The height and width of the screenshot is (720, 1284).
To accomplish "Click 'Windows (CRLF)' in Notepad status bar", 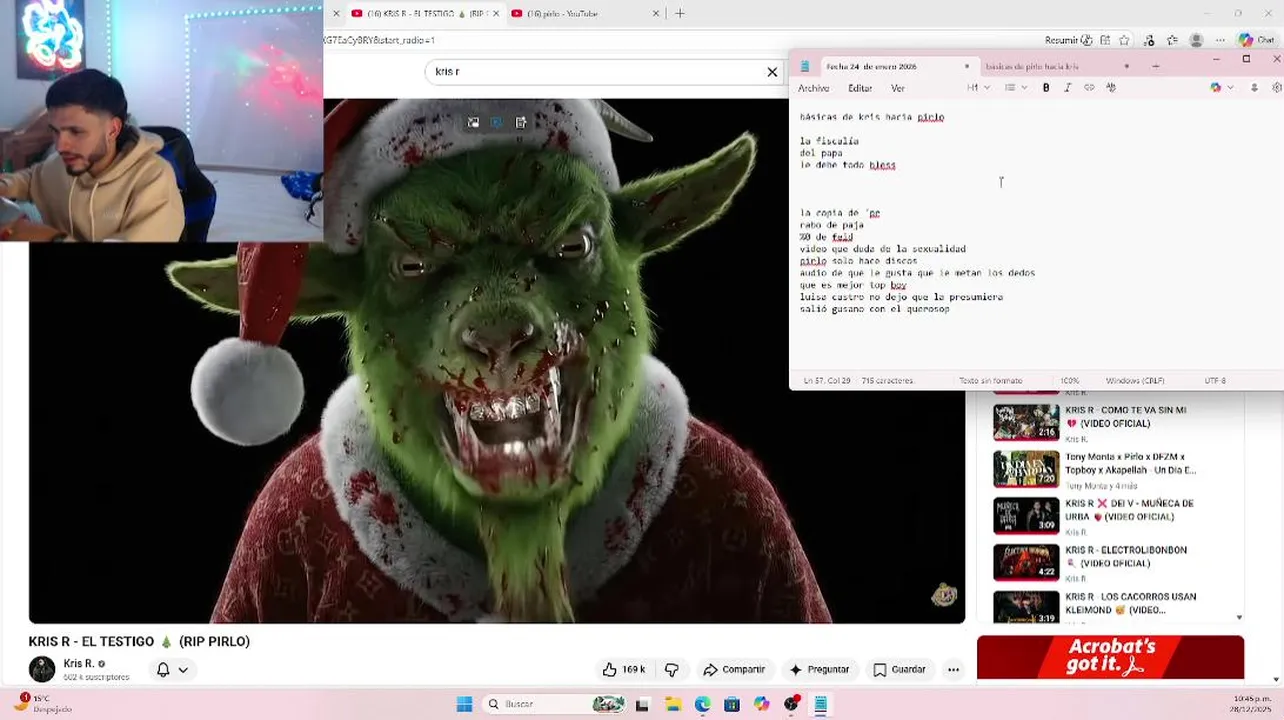I will (x=1134, y=381).
